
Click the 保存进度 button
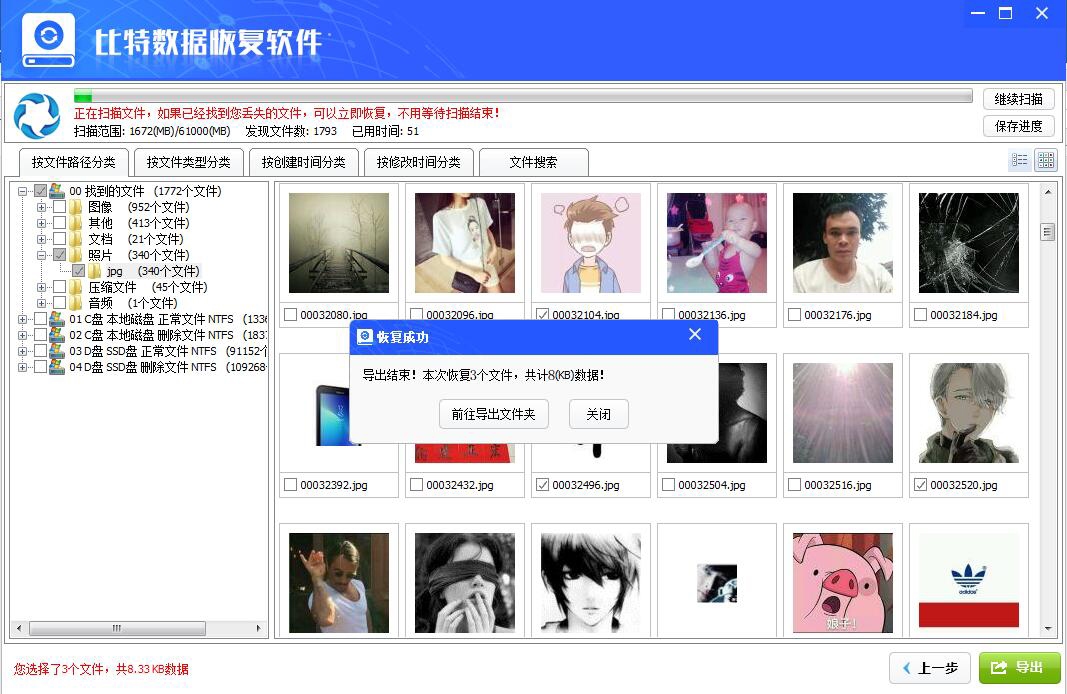(1019, 126)
